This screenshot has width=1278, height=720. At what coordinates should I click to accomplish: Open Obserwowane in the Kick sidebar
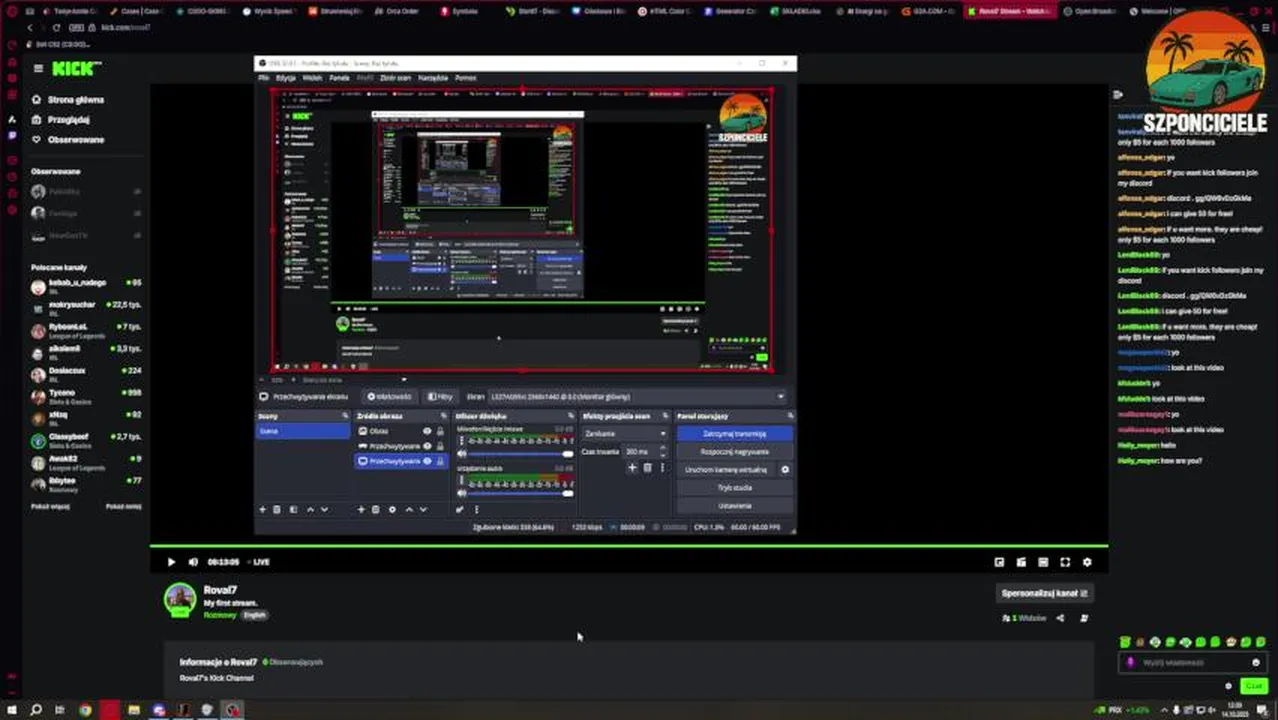[x=68, y=140]
